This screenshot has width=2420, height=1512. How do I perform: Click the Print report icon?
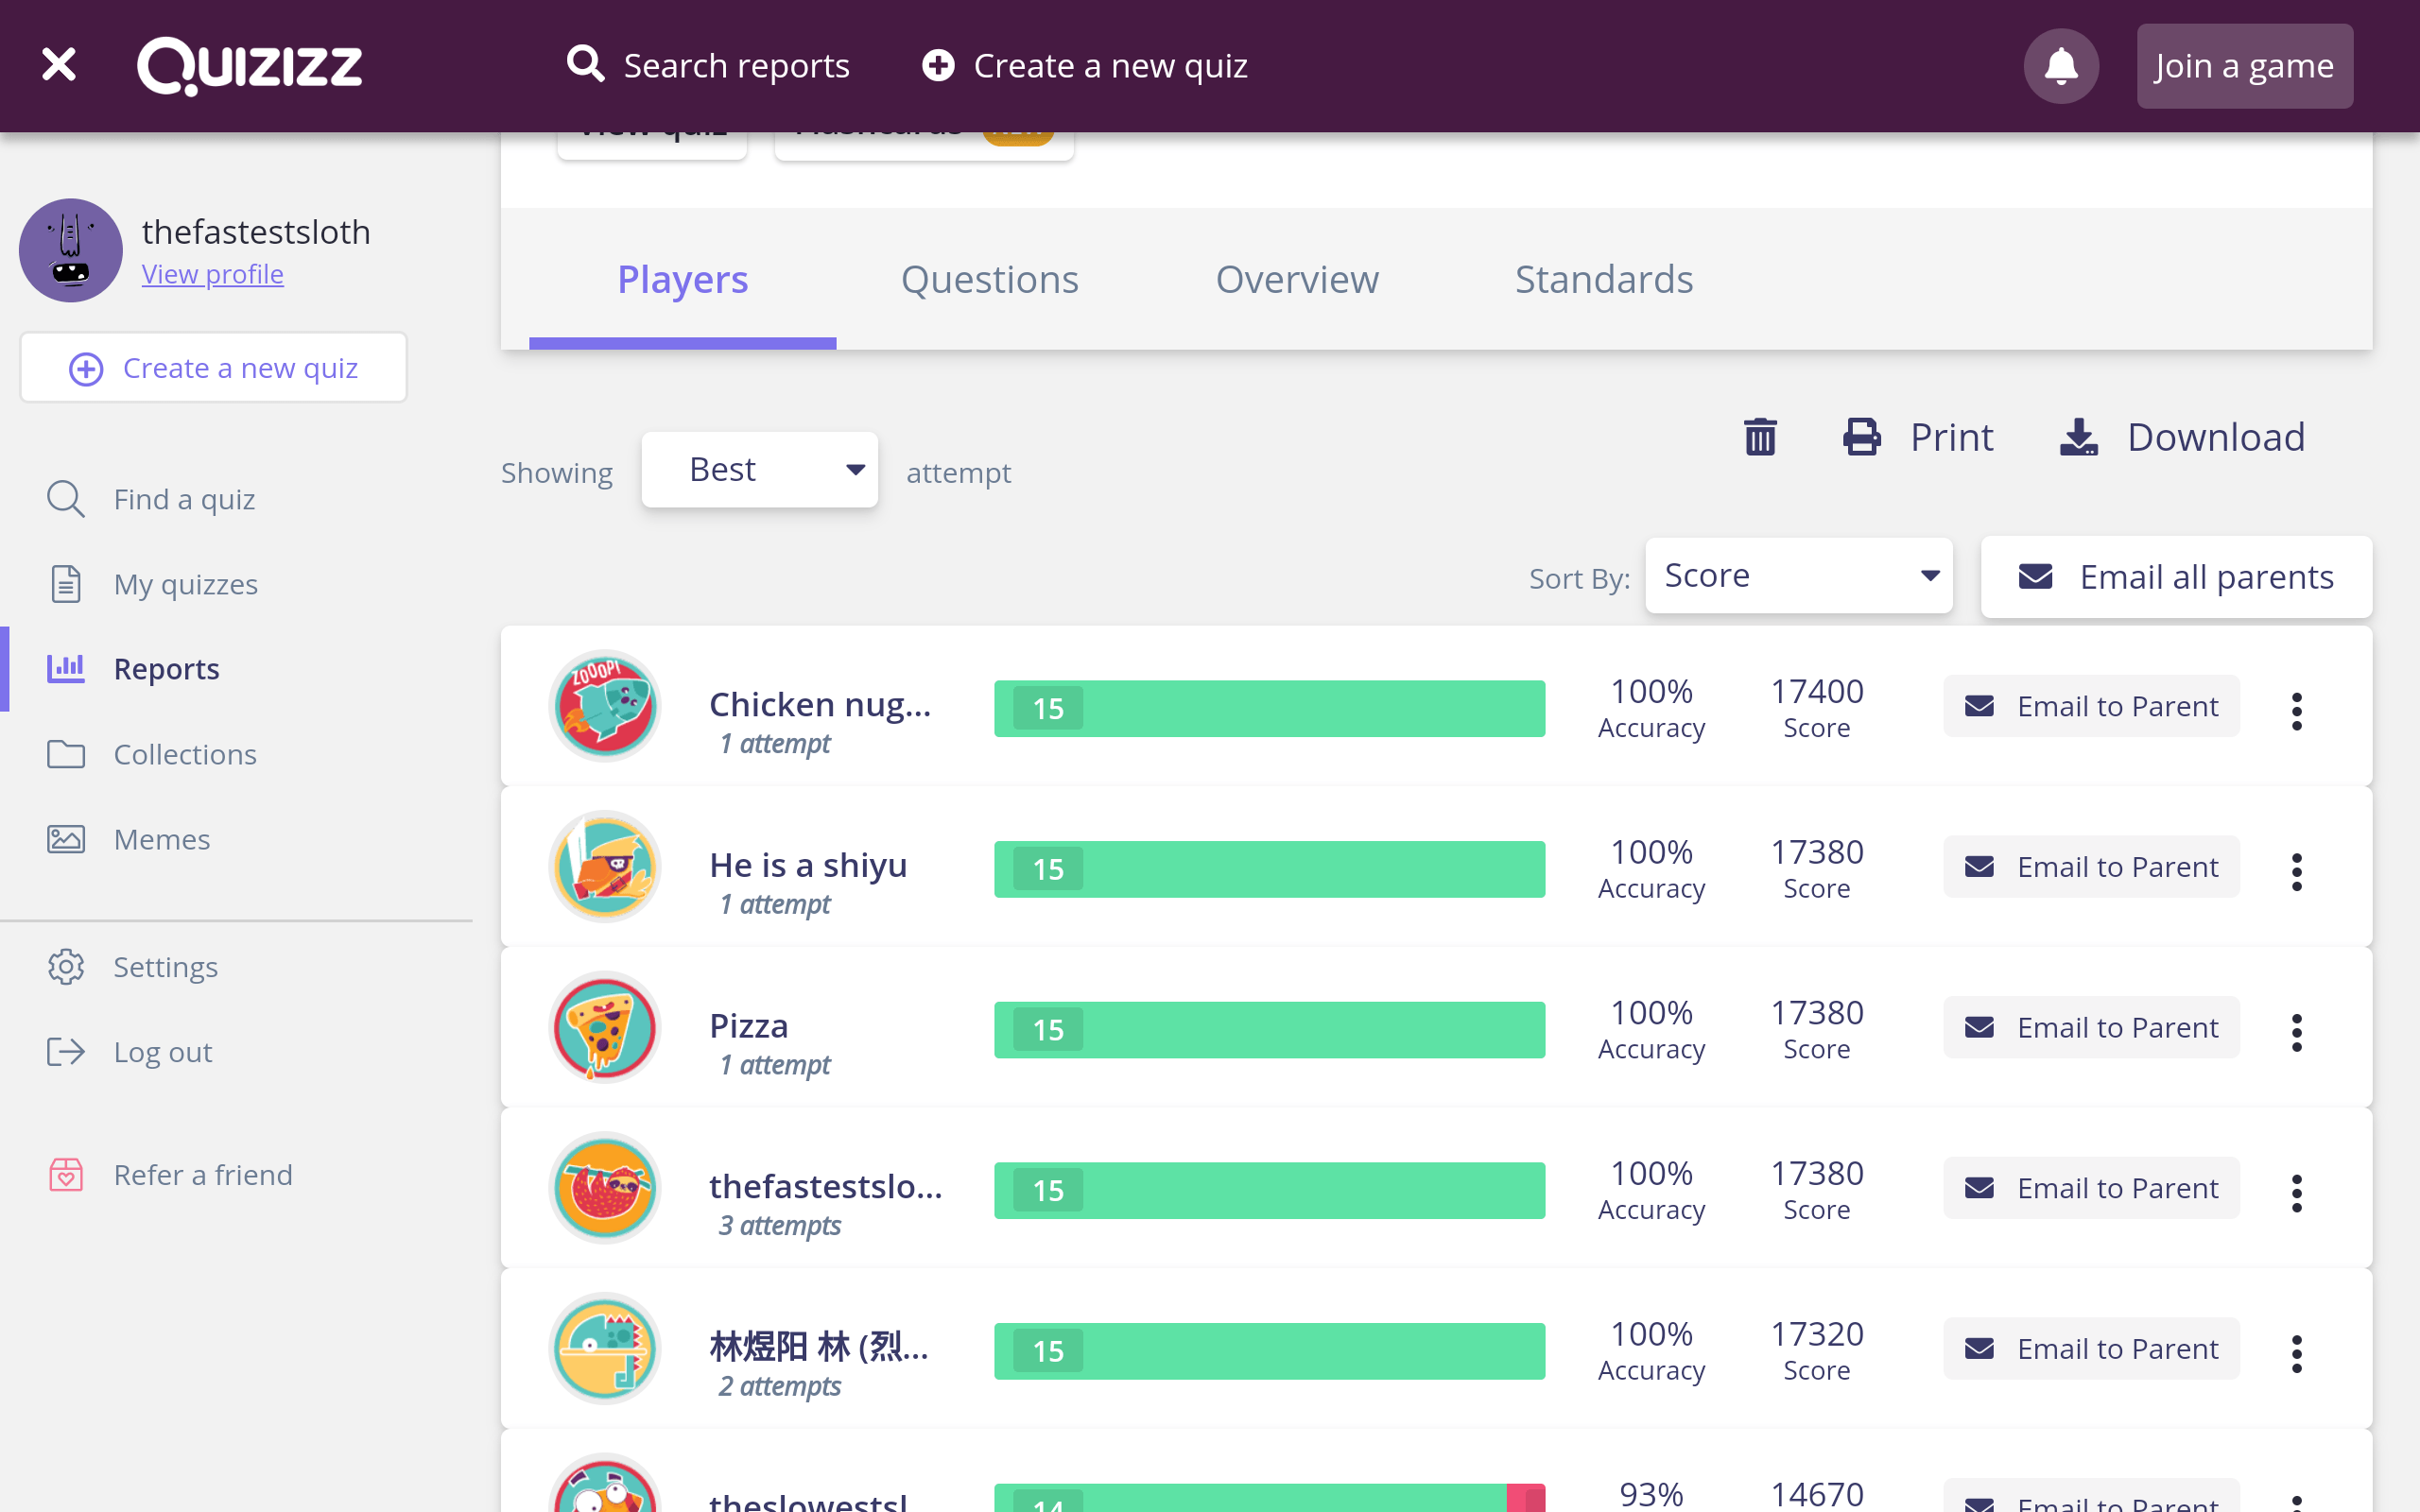1862,438
